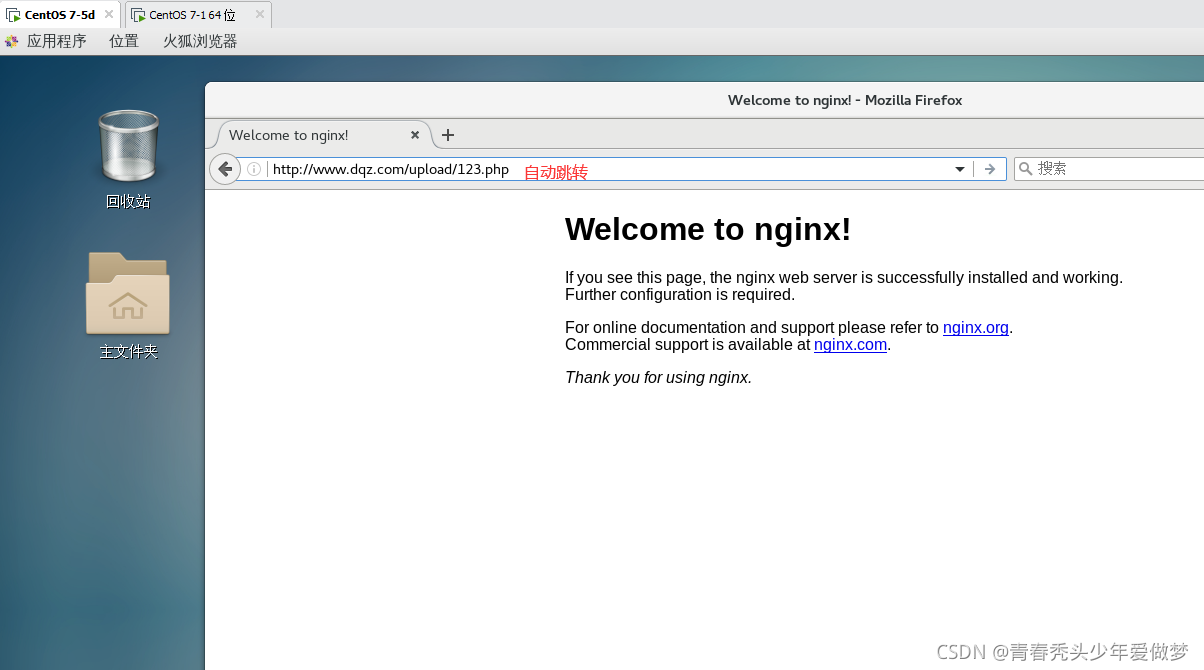The width and height of the screenshot is (1204, 670).
Task: Open the URL history dropdown arrow
Action: (960, 169)
